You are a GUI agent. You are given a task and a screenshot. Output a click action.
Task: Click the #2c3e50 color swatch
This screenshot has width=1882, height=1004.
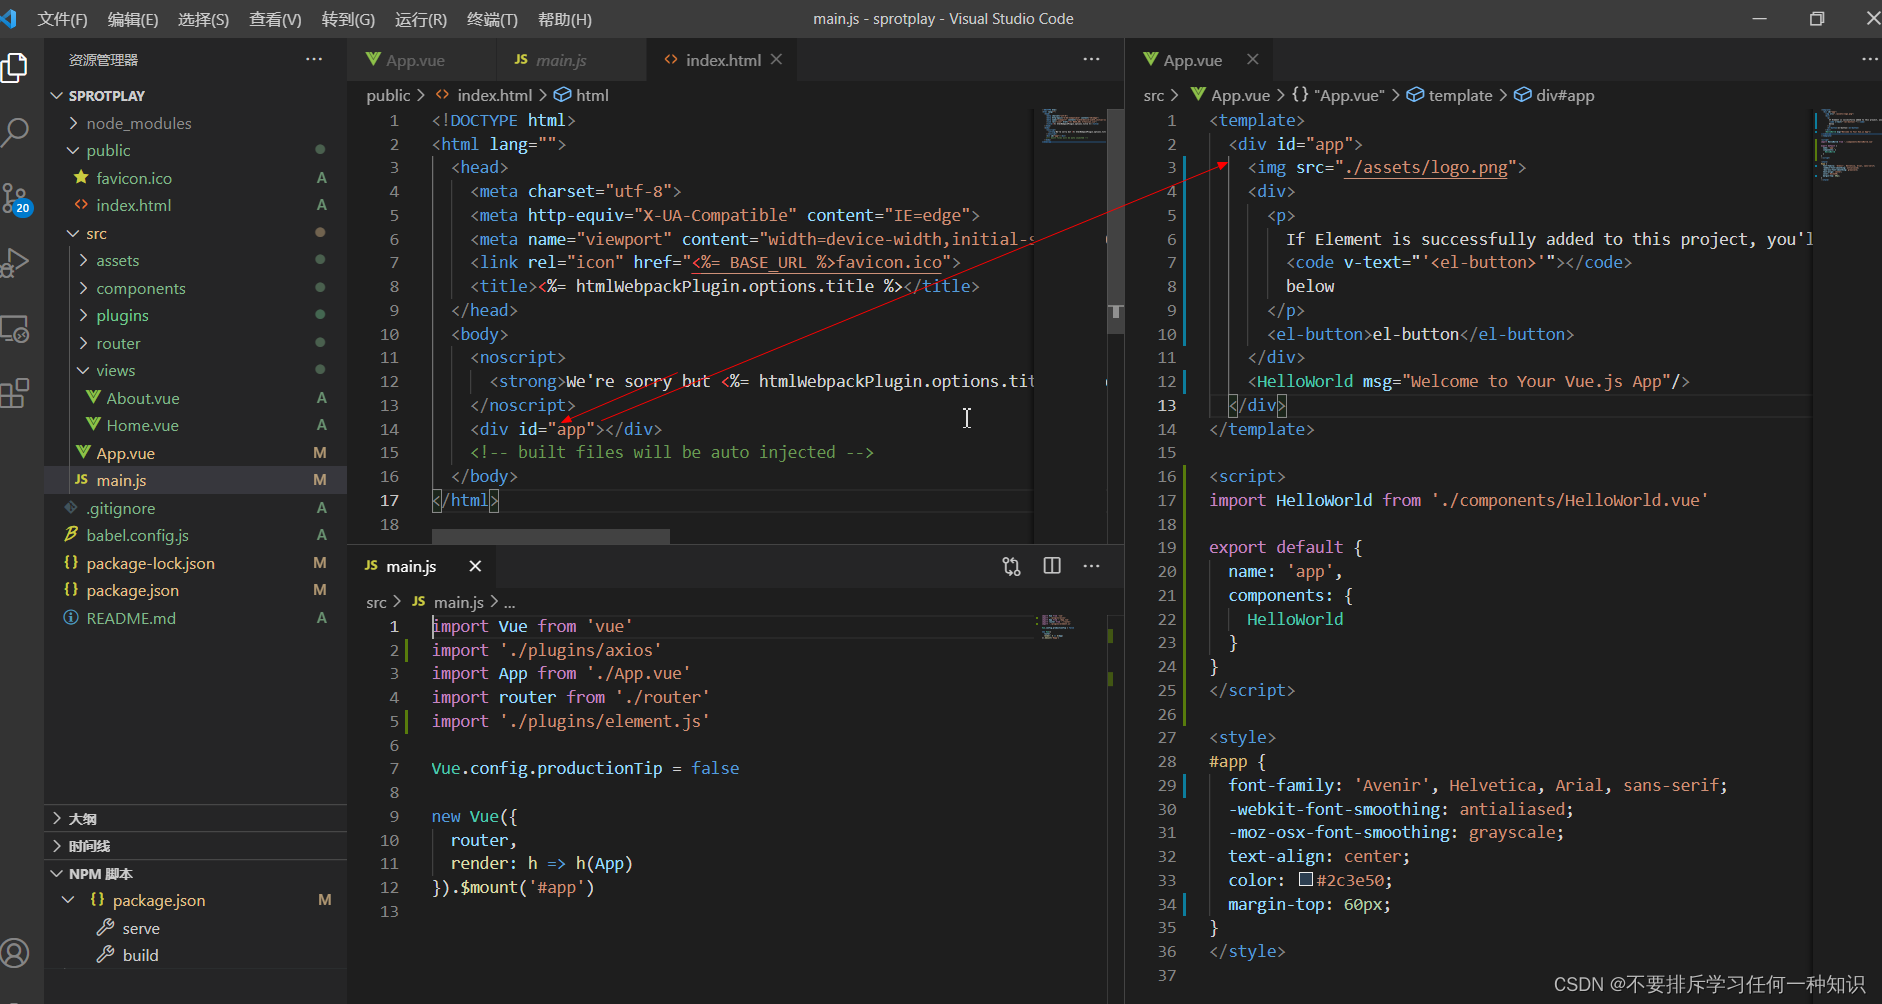click(1305, 880)
